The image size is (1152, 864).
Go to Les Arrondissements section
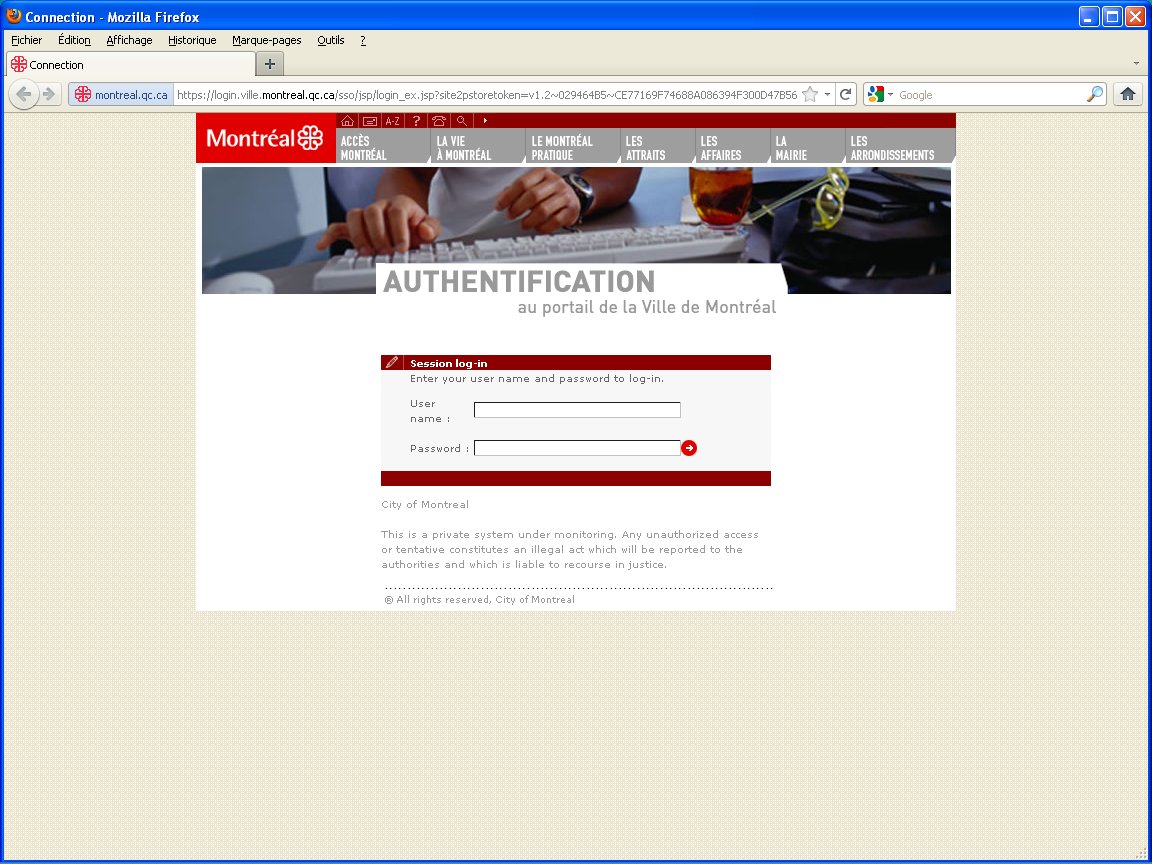click(892, 148)
